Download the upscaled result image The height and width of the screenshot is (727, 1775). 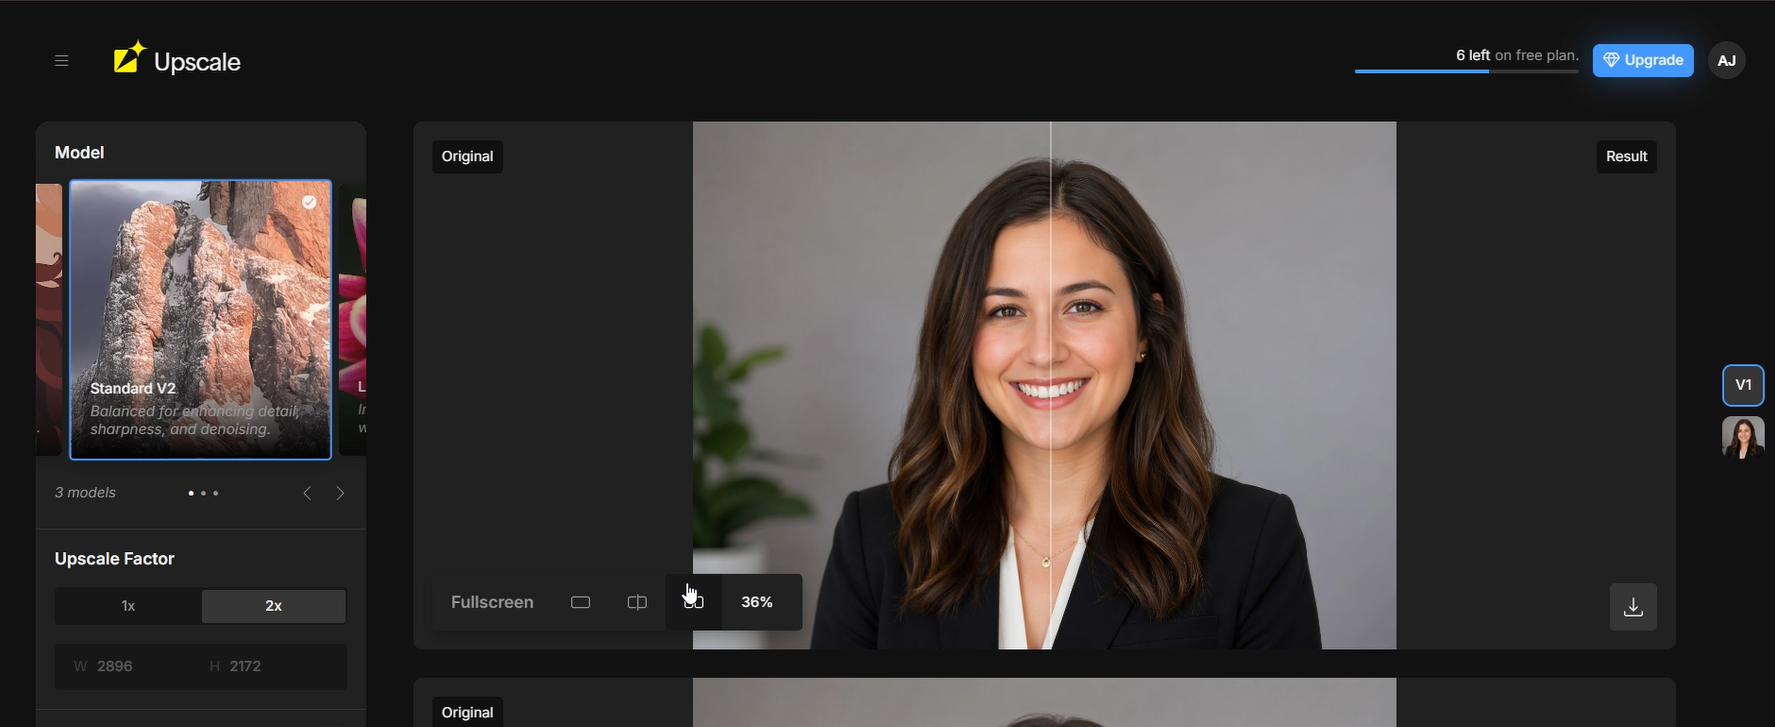(1633, 607)
